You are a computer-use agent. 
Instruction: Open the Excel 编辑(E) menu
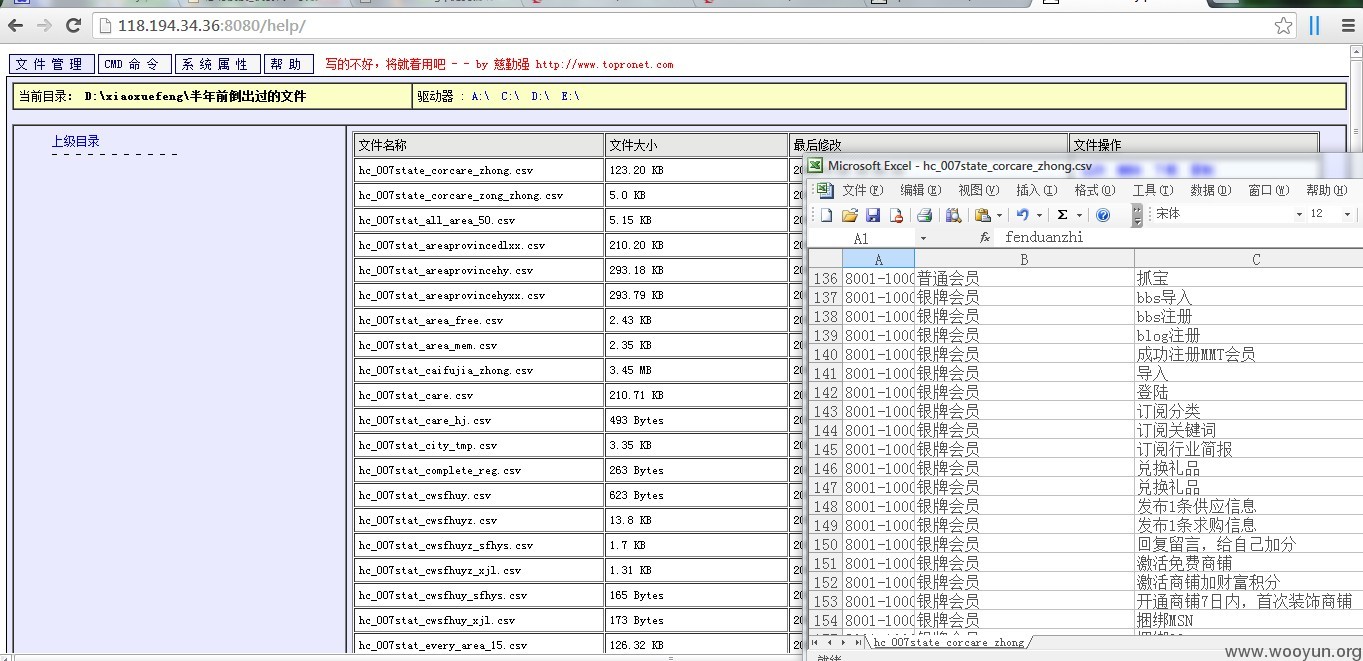921,190
